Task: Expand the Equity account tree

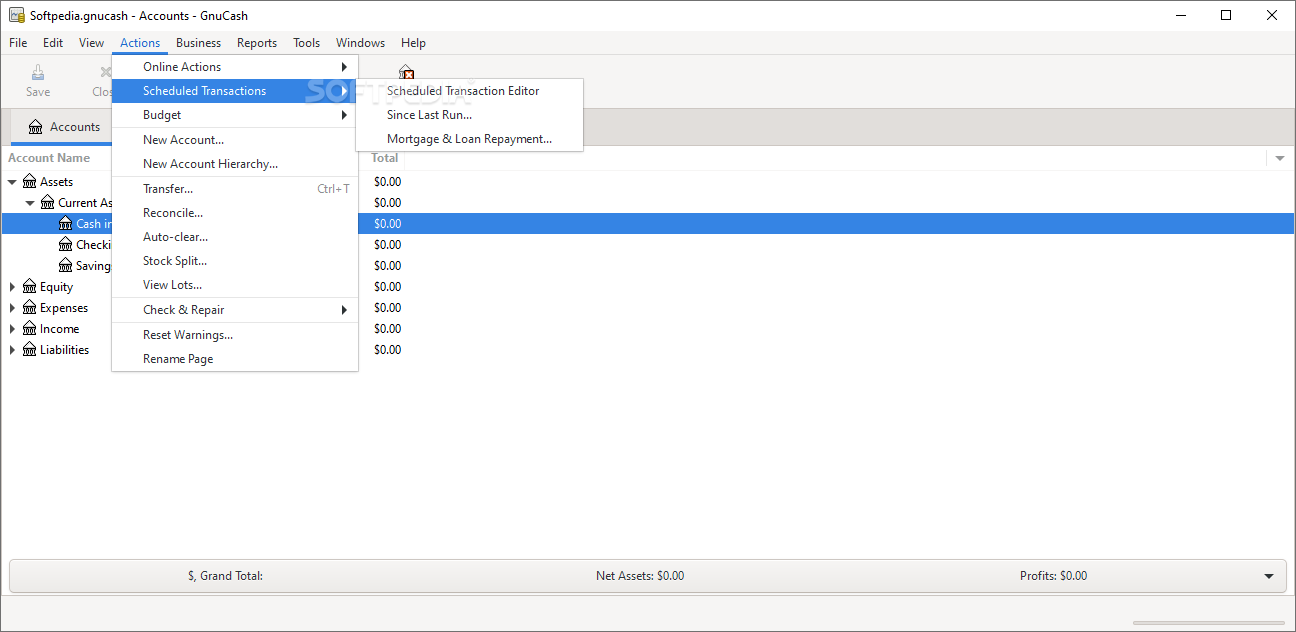Action: (x=12, y=287)
